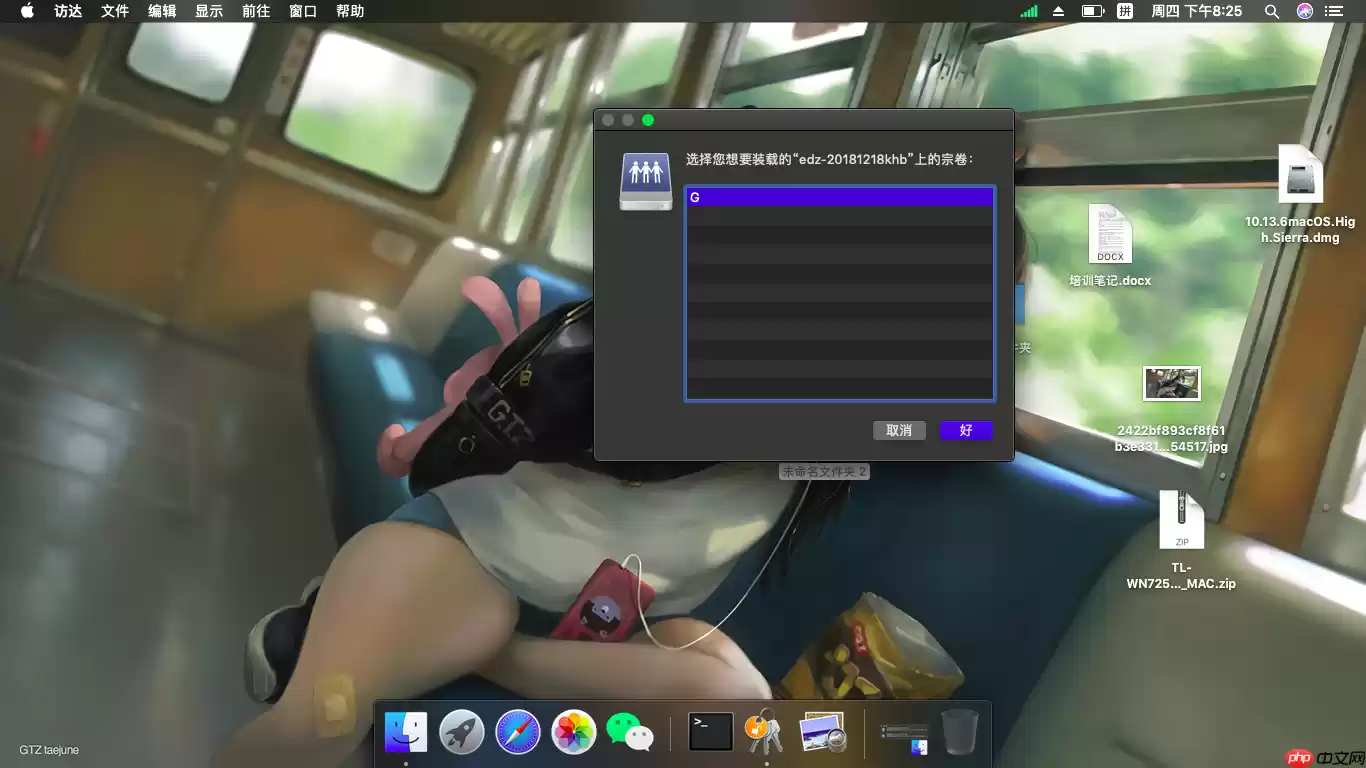Open Spotlight search in the menu bar
The image size is (1366, 768).
coord(1271,11)
